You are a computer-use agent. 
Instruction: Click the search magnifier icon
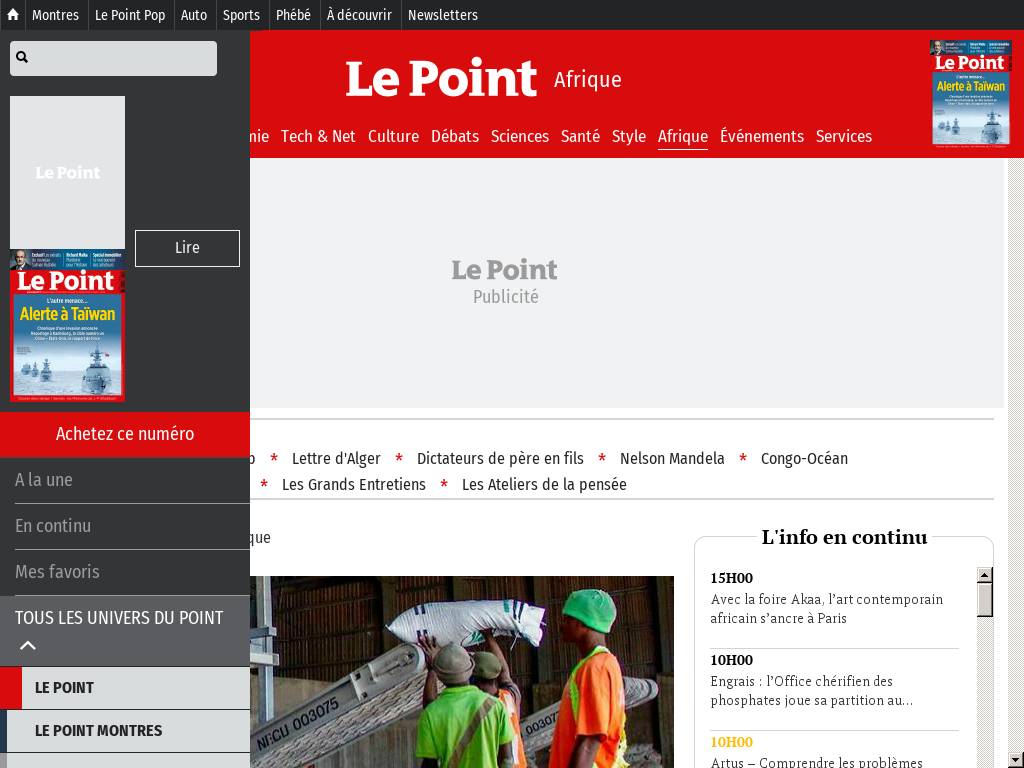pyautogui.click(x=22, y=58)
